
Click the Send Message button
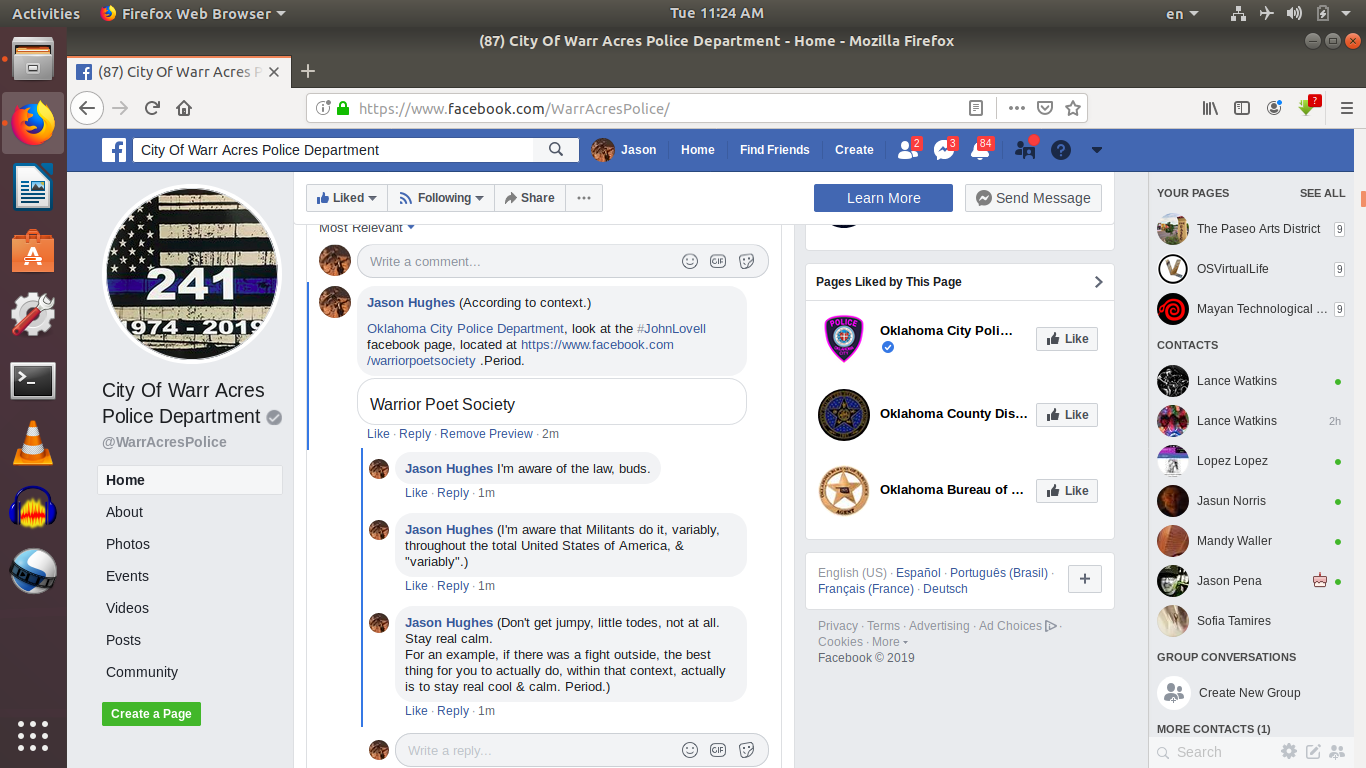click(1033, 198)
